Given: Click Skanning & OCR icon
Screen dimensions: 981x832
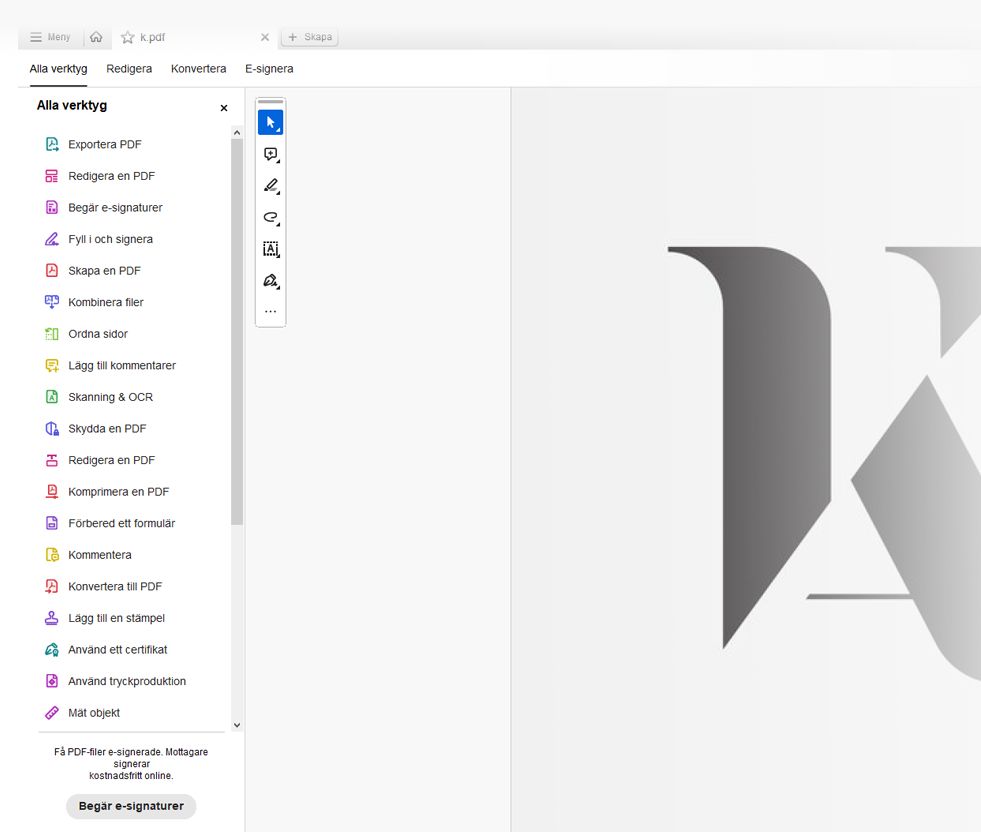Looking at the screenshot, I should tap(52, 397).
